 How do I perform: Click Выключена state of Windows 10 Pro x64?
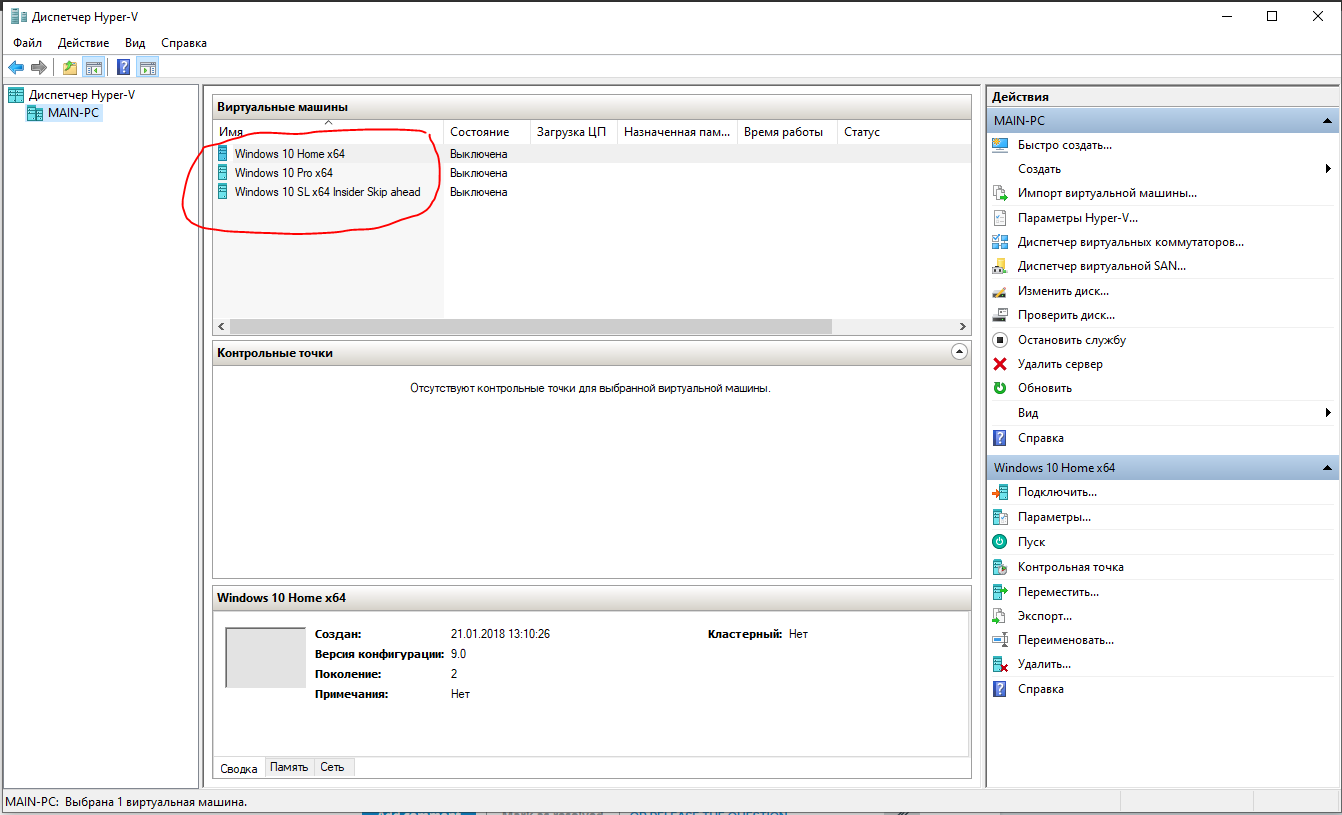click(479, 173)
